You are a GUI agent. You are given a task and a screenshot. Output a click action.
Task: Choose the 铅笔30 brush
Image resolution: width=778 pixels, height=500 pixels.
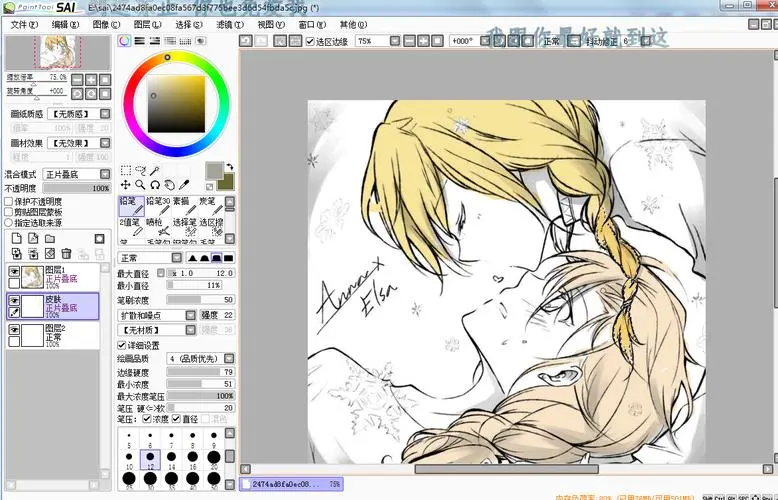pyautogui.click(x=158, y=206)
